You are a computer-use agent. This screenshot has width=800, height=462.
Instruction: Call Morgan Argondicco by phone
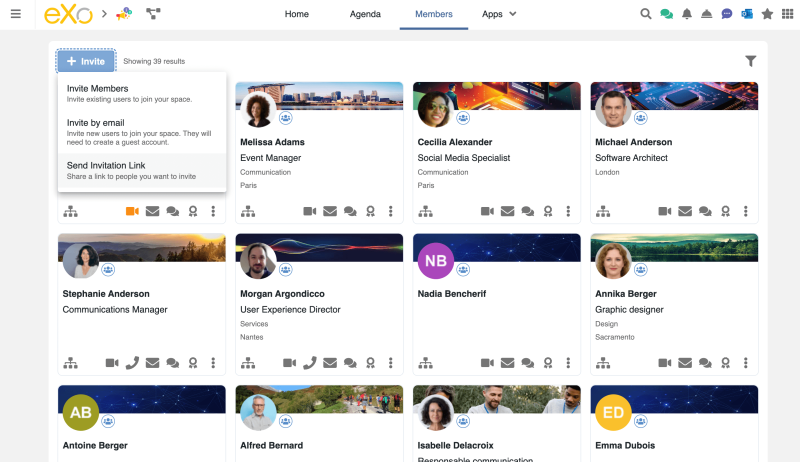click(x=310, y=363)
